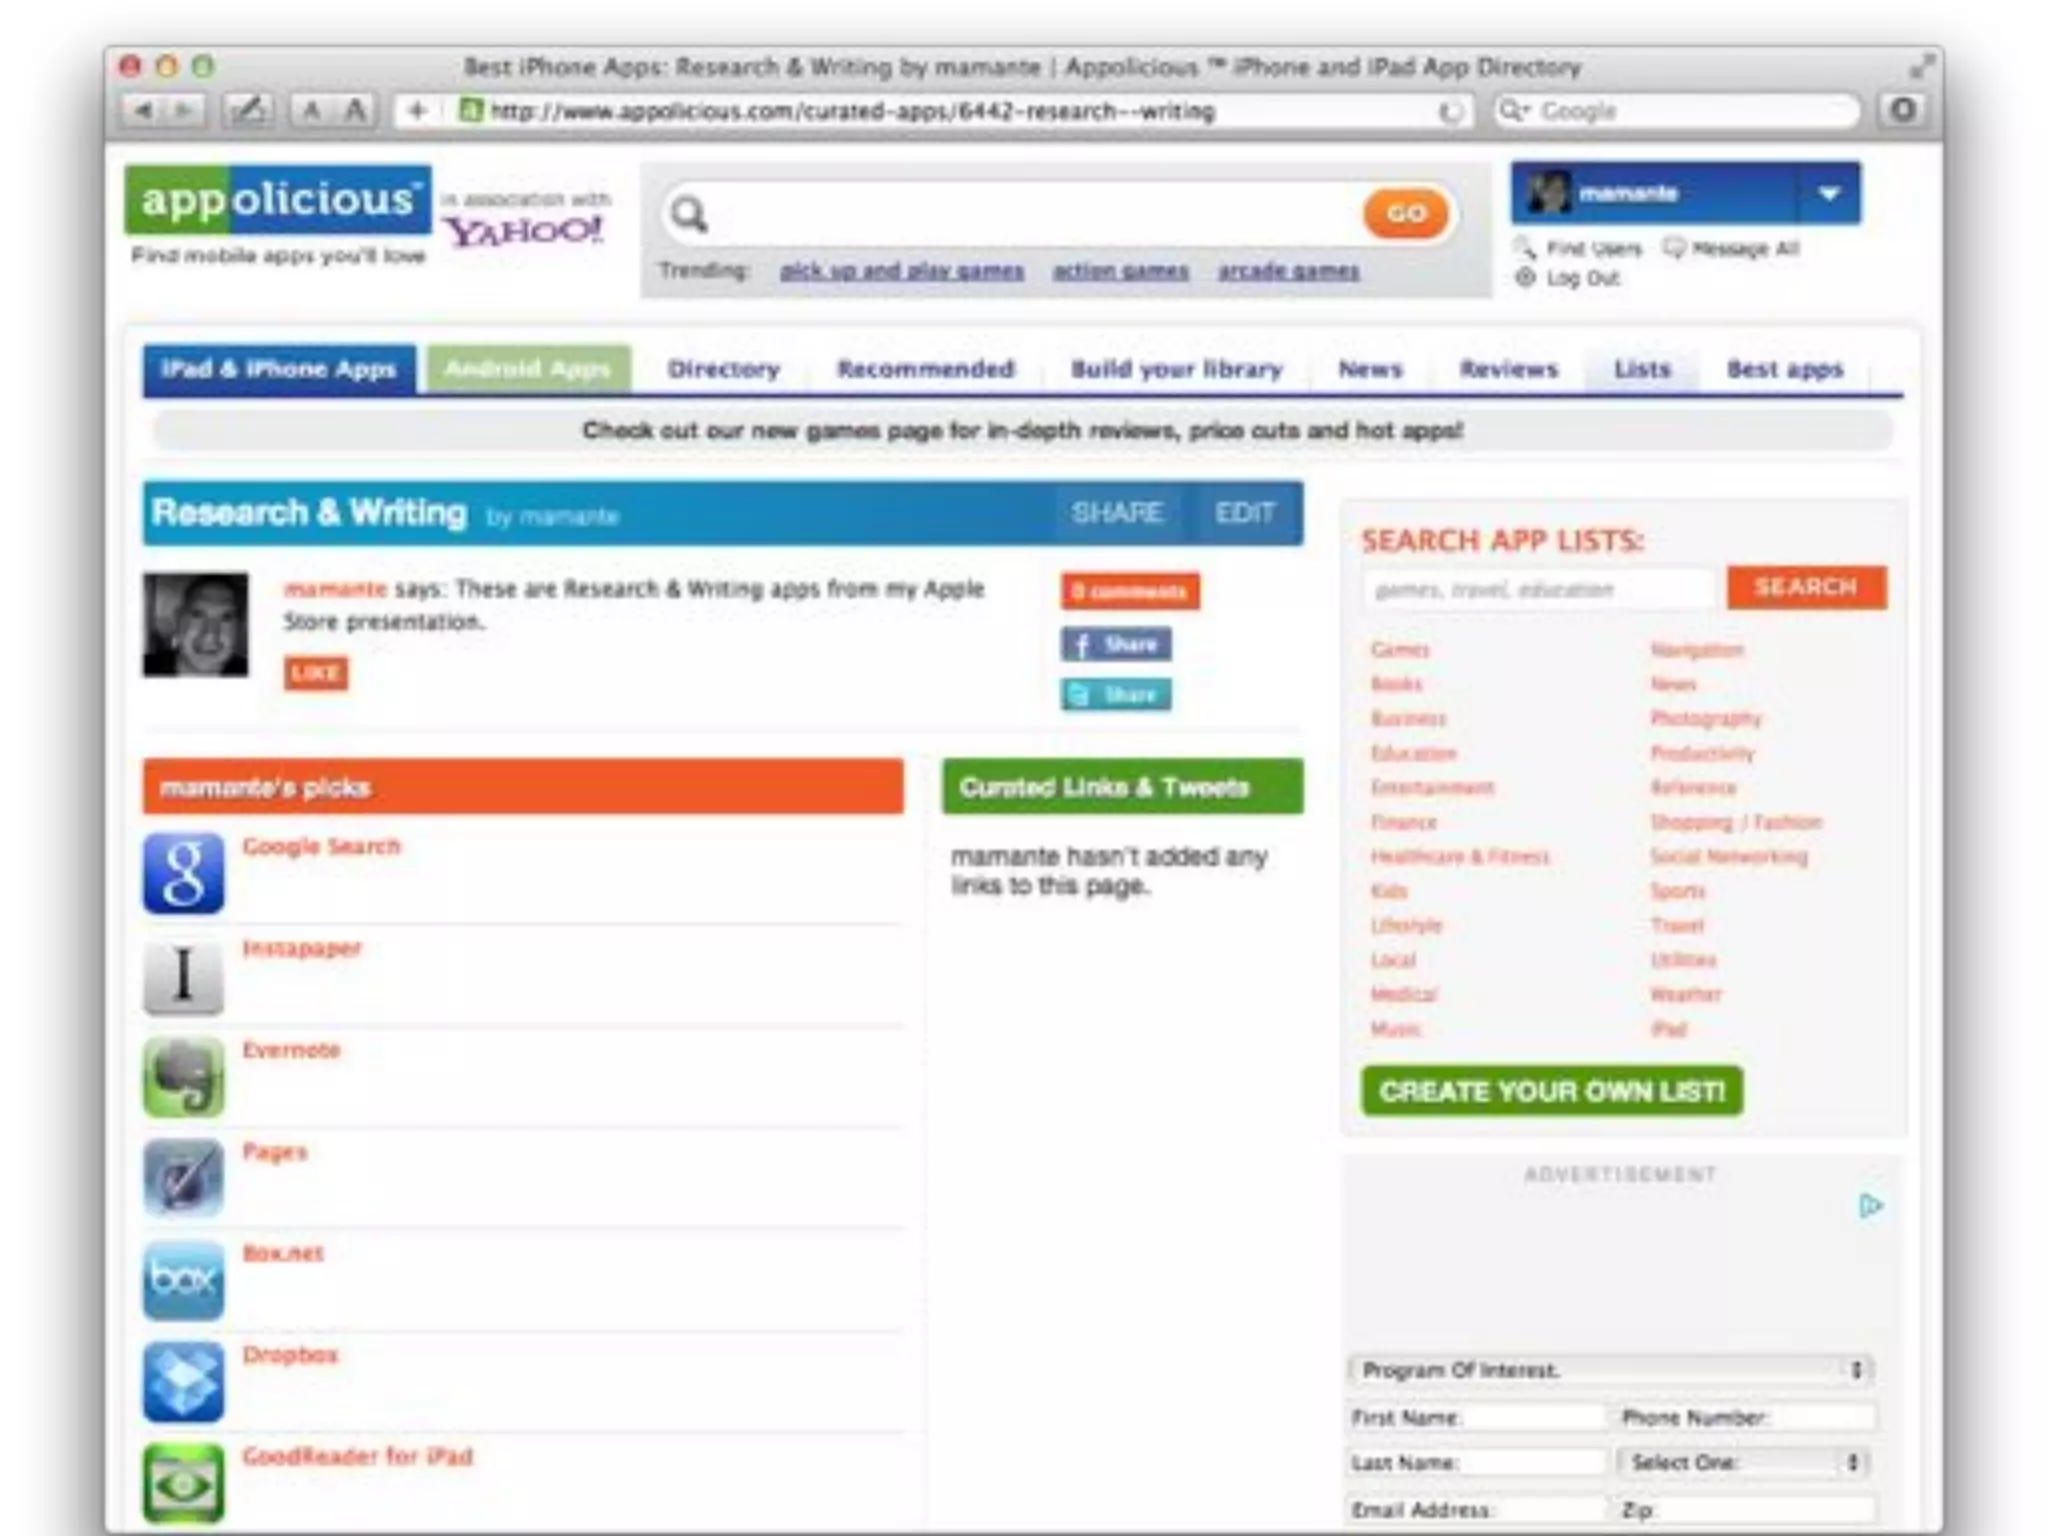
Task: Click the LIKE button under description
Action: tap(316, 673)
